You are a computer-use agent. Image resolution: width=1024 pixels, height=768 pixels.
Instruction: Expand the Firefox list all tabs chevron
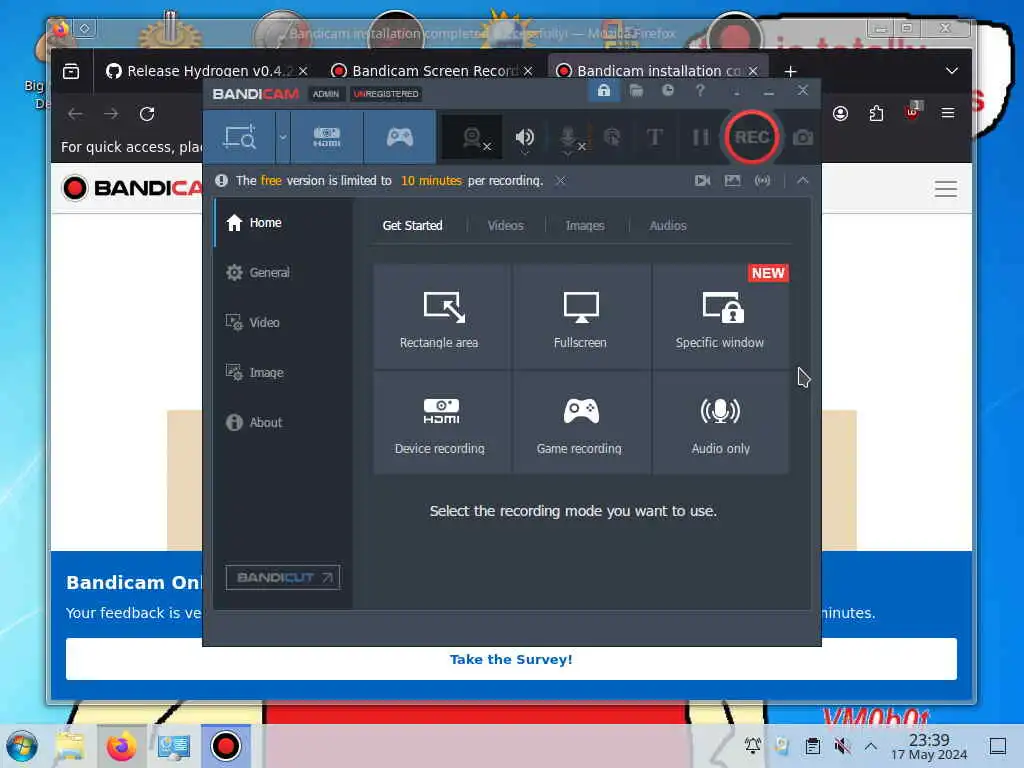point(952,71)
